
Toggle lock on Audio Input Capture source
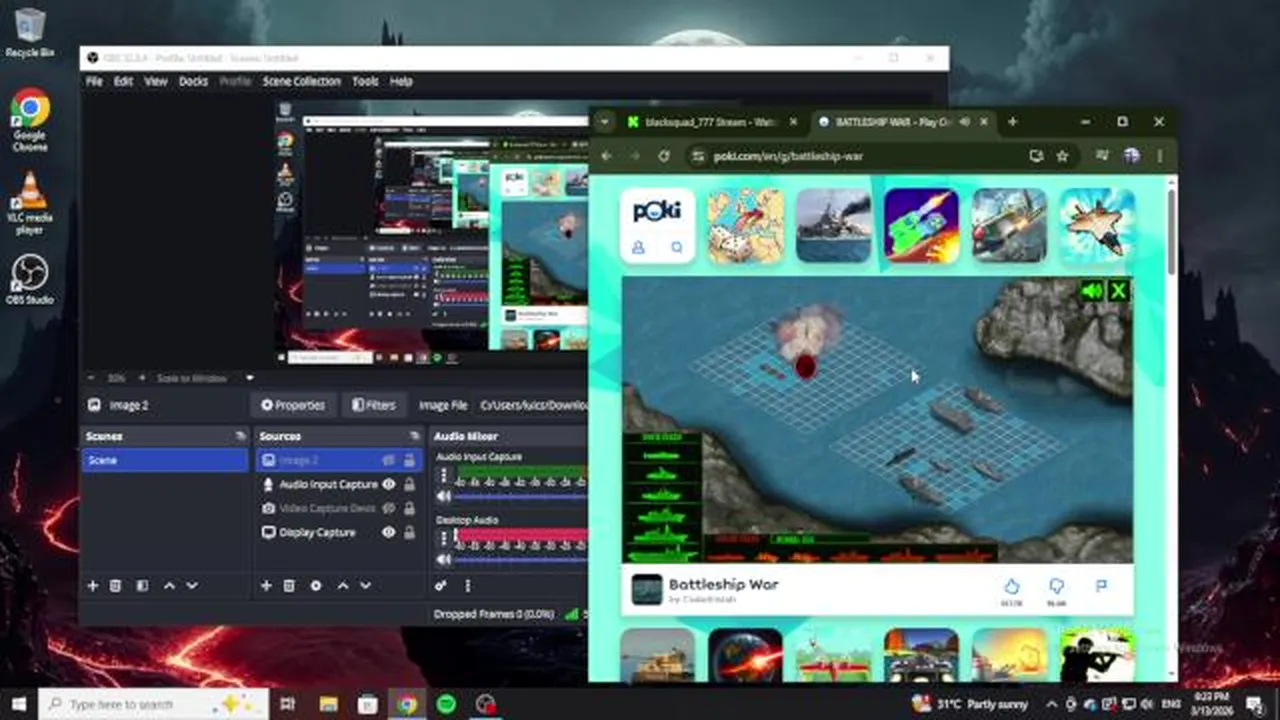click(x=409, y=484)
